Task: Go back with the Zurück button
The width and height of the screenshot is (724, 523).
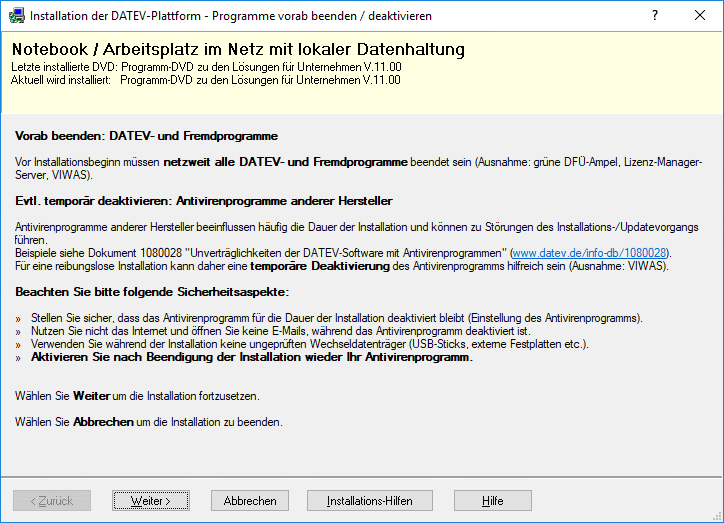Action: point(52,500)
